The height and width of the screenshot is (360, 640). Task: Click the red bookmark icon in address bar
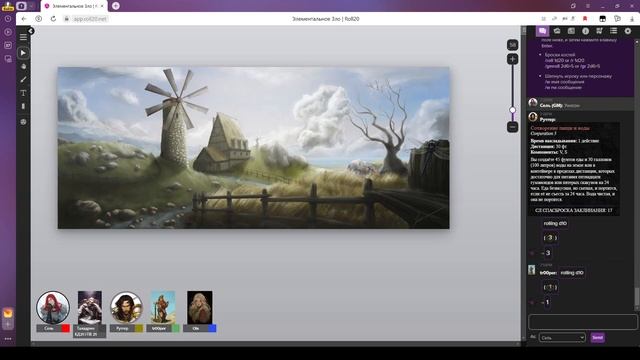(585, 19)
